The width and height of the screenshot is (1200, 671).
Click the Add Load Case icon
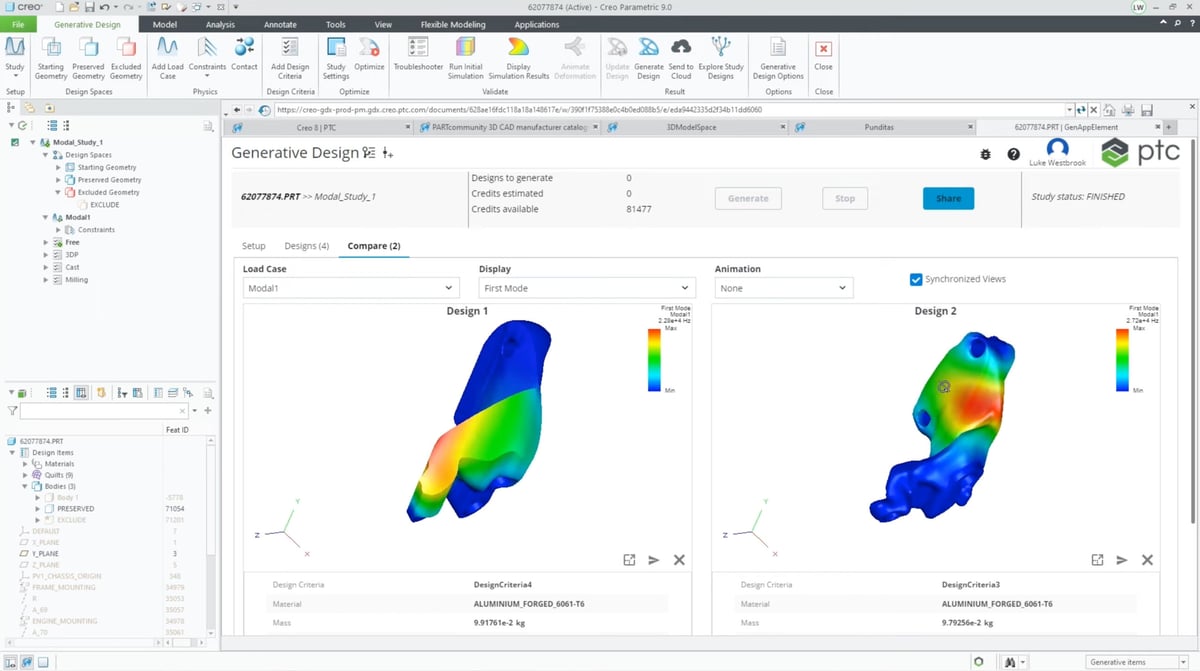coord(168,48)
